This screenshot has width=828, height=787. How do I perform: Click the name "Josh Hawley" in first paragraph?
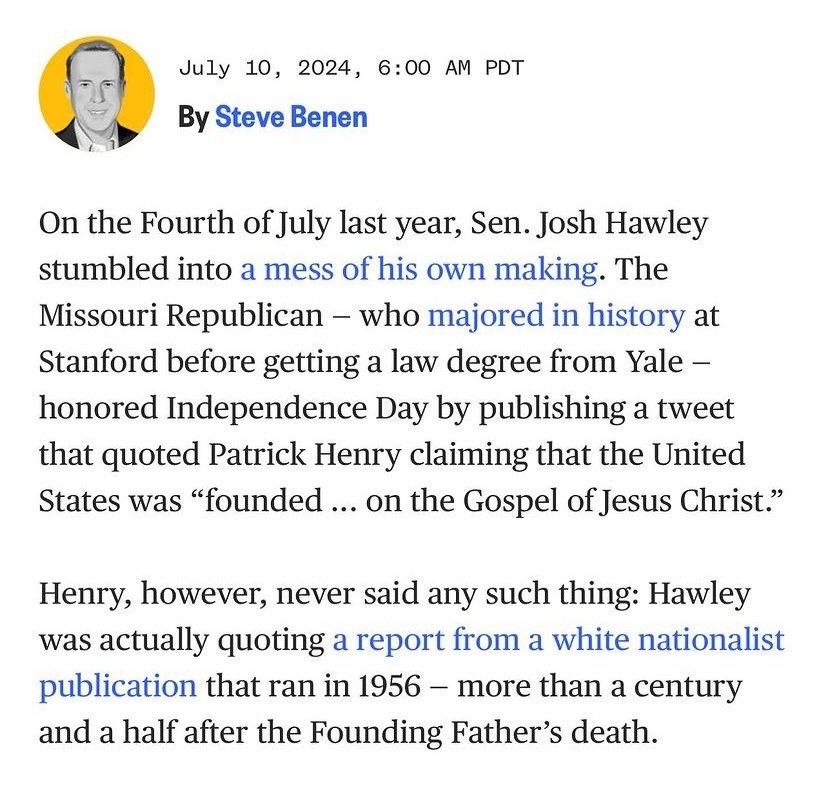(x=622, y=222)
